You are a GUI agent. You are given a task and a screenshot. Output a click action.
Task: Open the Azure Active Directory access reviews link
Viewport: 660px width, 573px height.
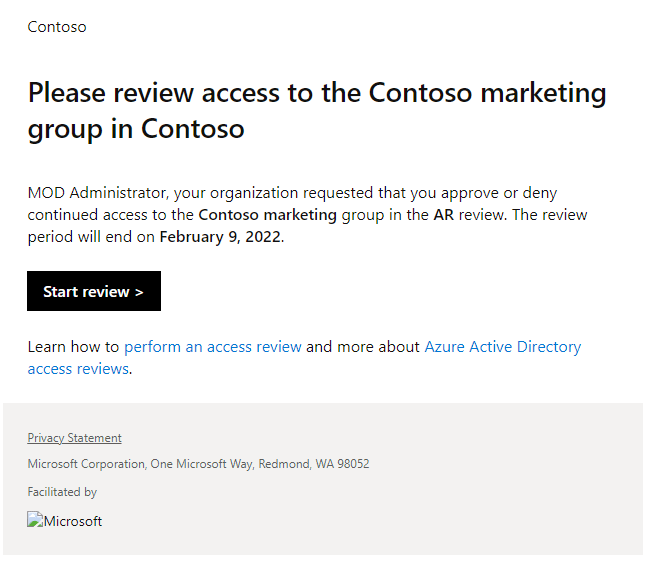(x=502, y=347)
